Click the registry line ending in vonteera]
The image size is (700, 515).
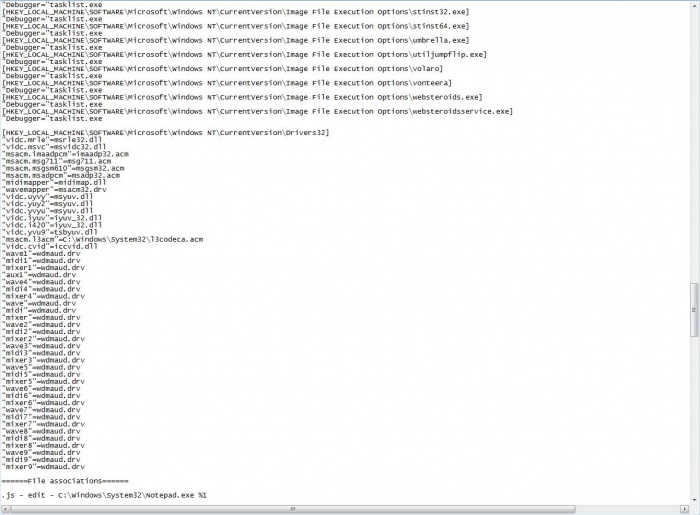click(x=227, y=83)
